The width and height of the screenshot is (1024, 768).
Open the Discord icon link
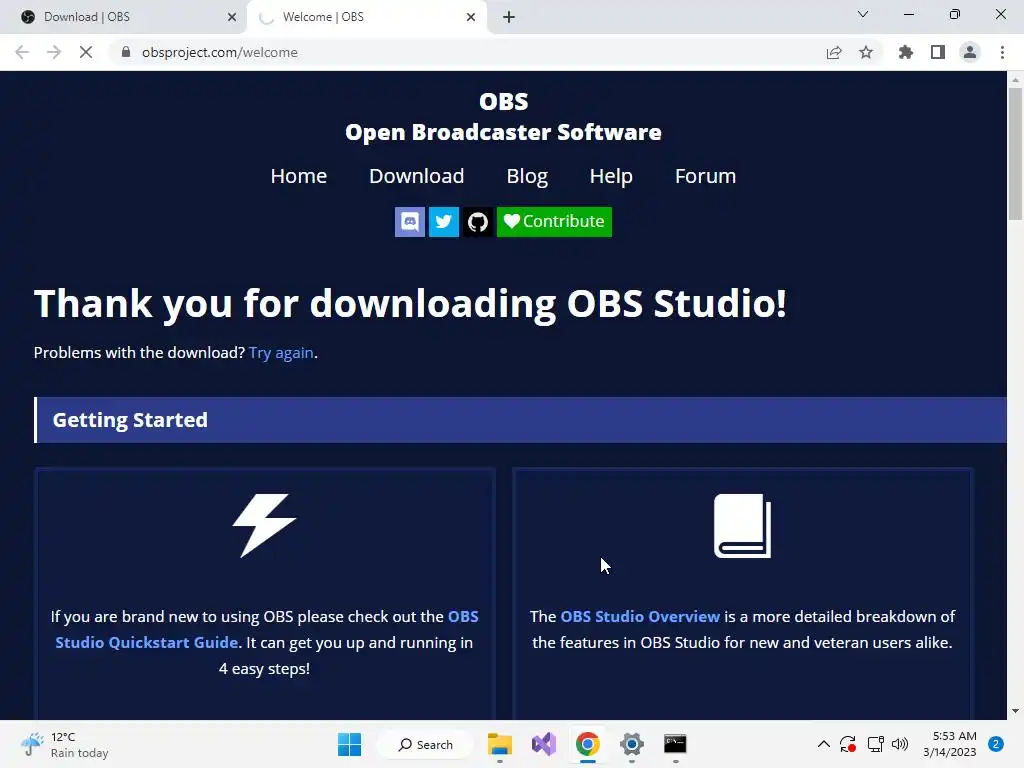click(409, 221)
